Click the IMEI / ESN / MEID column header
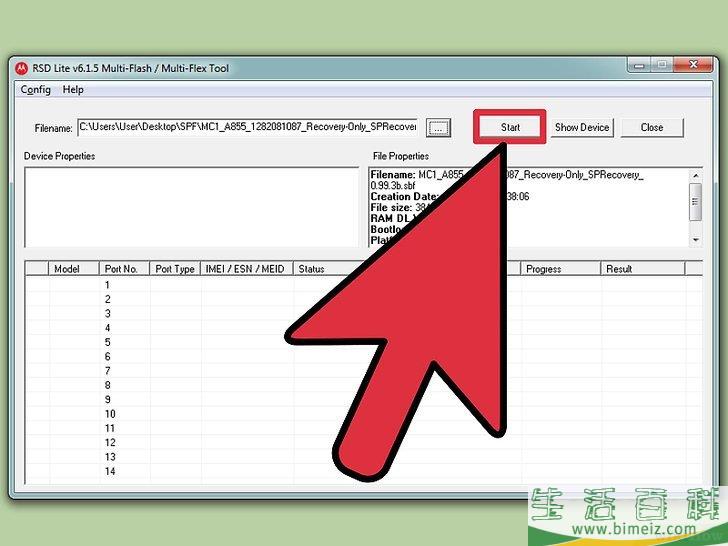 [x=247, y=269]
